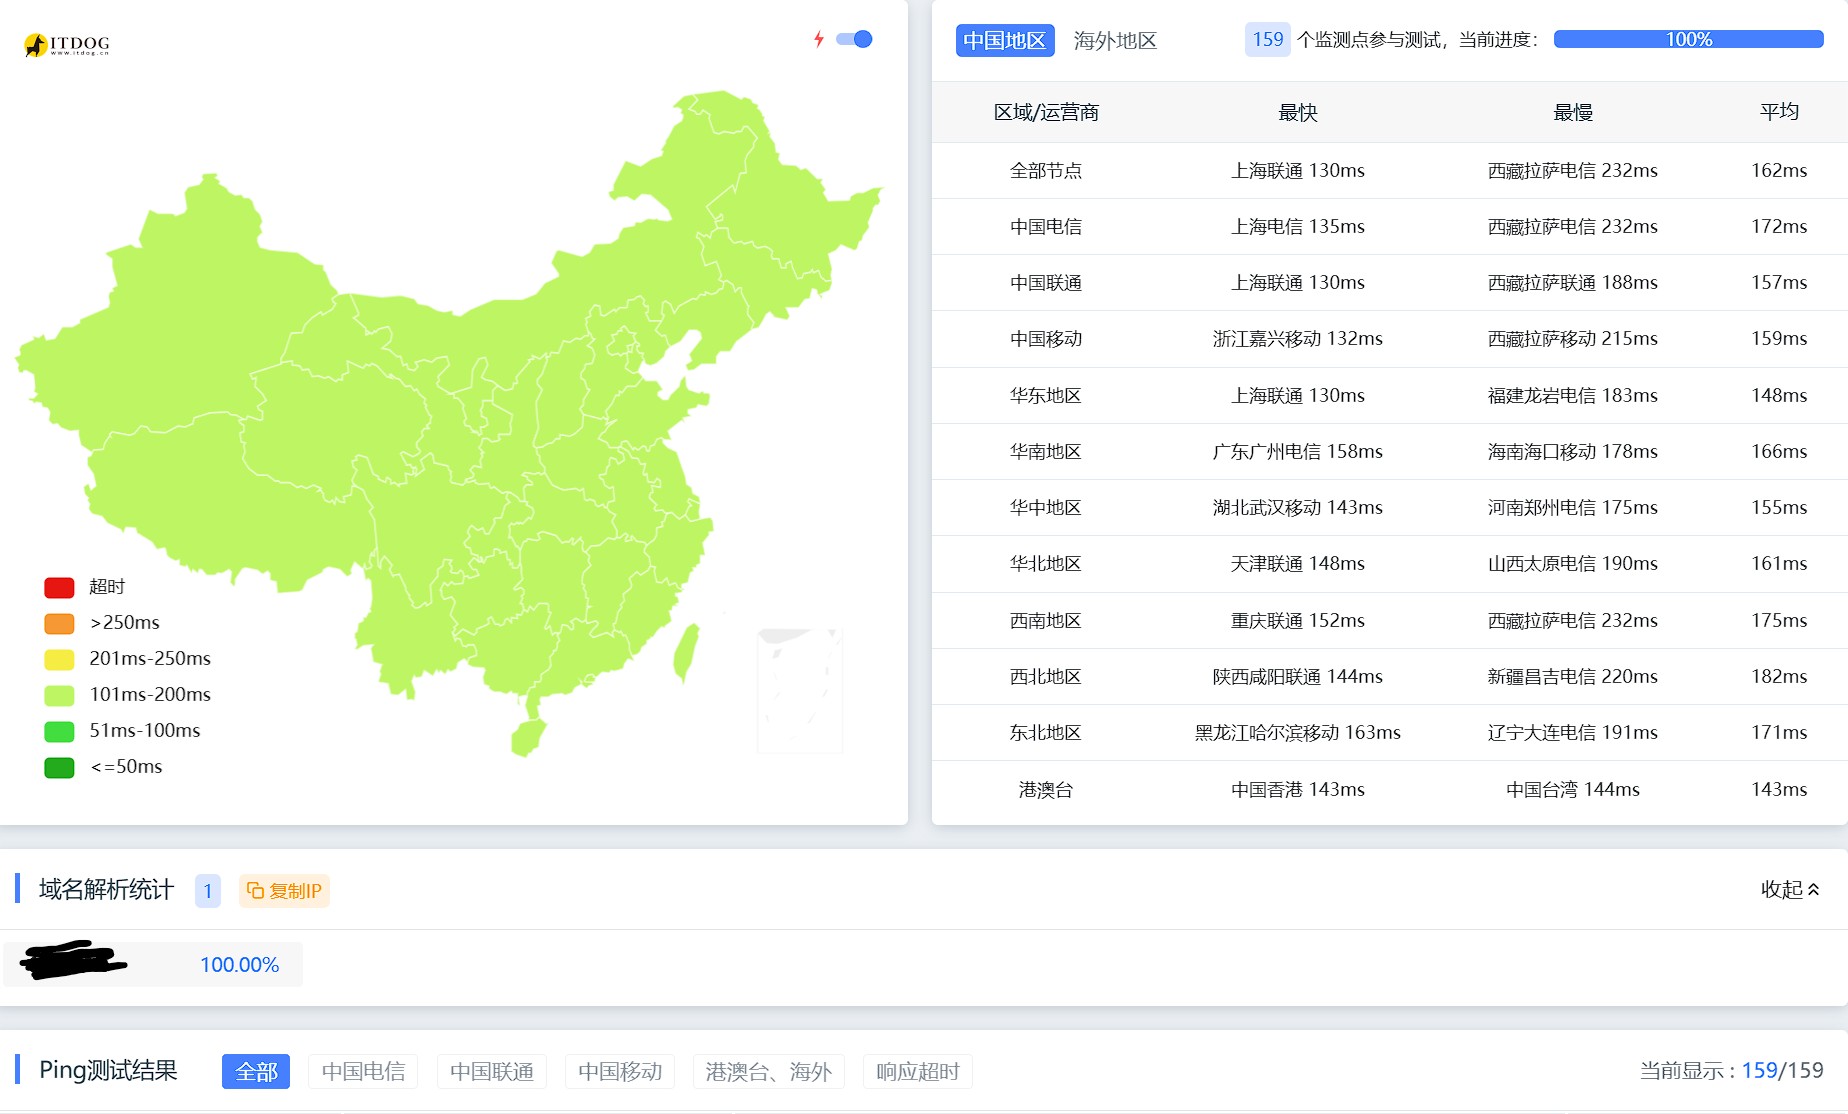Image resolution: width=1848 pixels, height=1114 pixels.
Task: Toggle the orange >250ms legend swatch
Action: [x=60, y=623]
